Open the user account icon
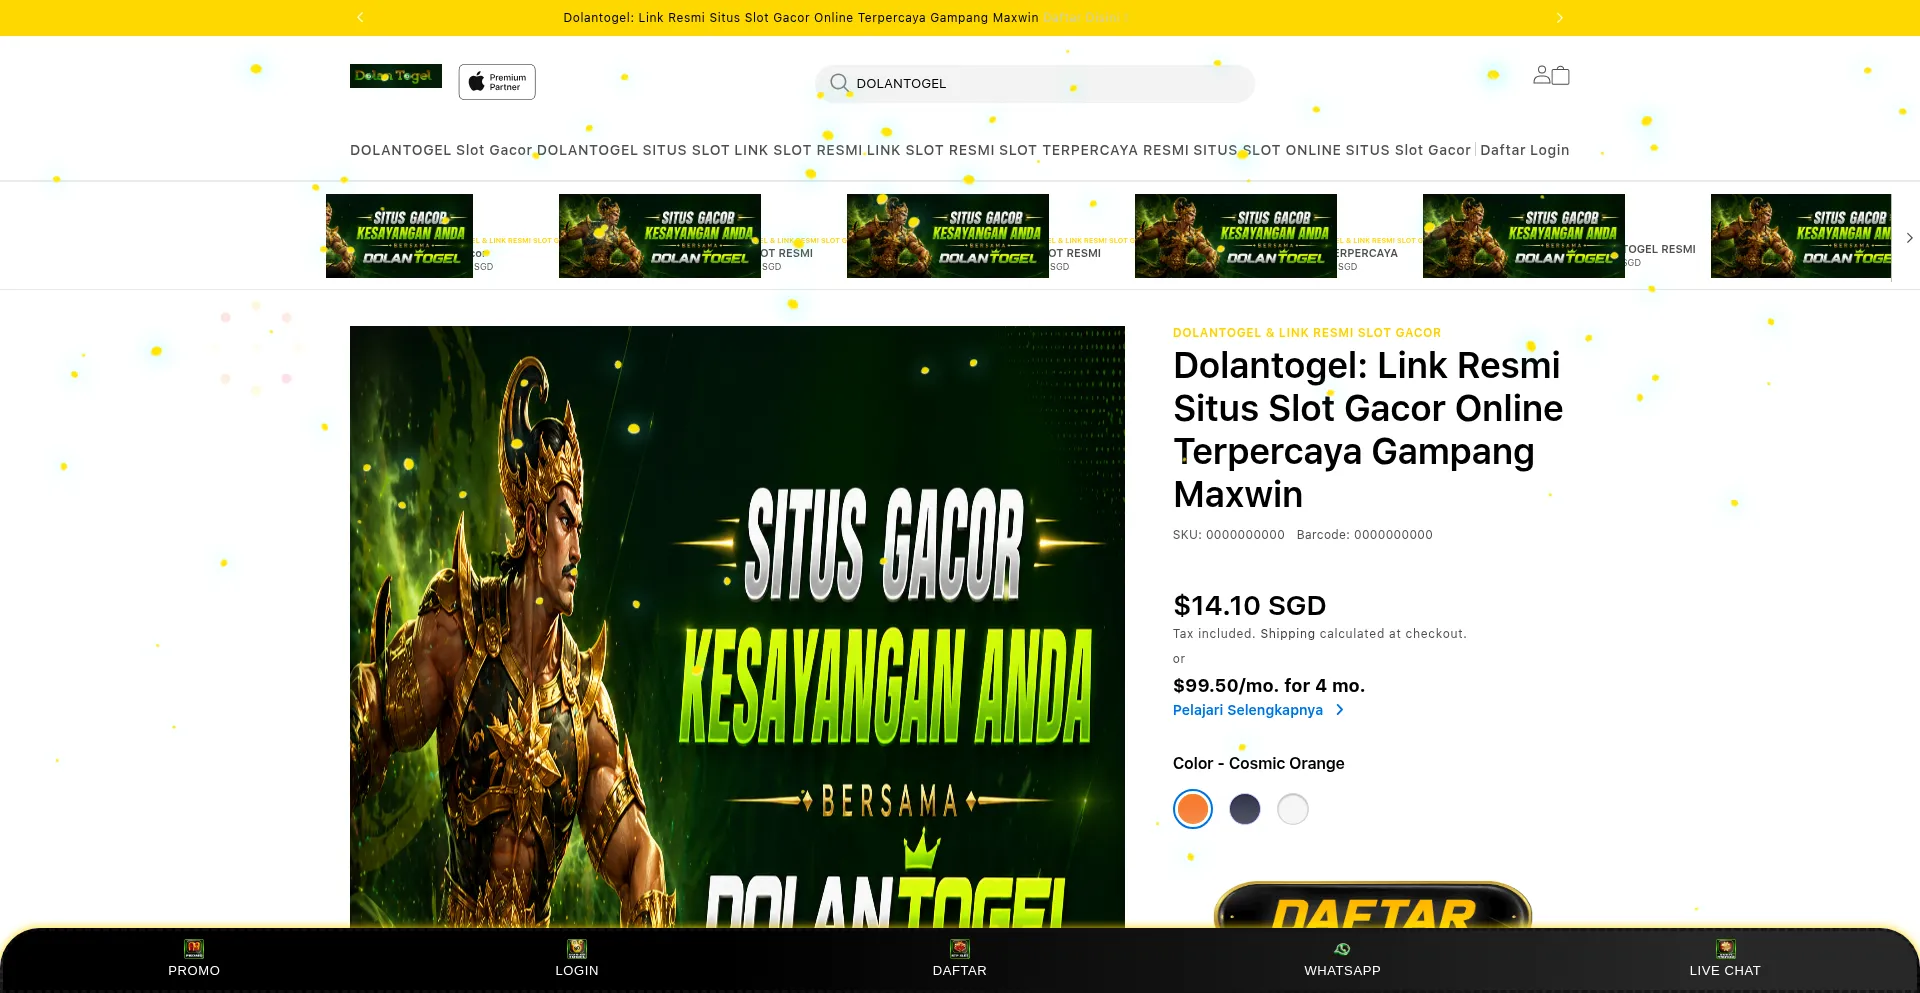 (1542, 74)
